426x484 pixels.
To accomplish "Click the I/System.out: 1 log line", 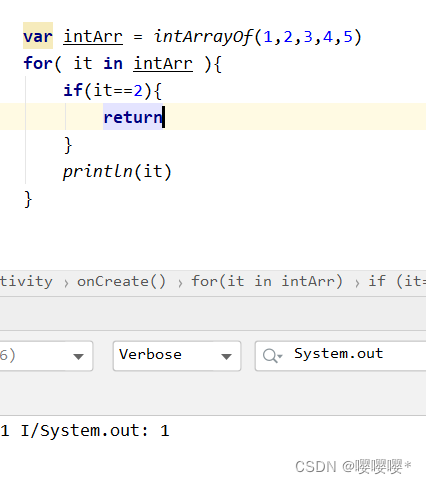I will tap(85, 431).
